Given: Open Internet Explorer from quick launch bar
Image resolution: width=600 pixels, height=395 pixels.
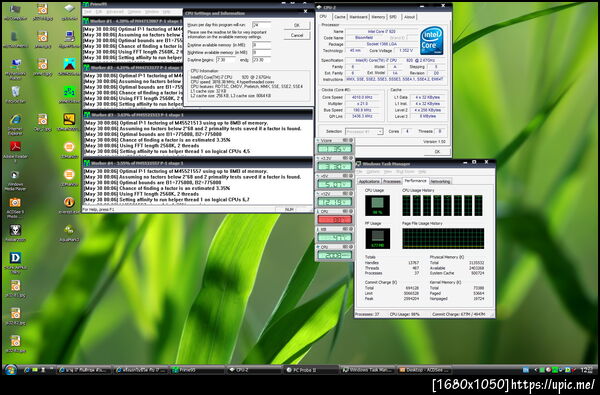Looking at the screenshot, I should [x=26, y=370].
